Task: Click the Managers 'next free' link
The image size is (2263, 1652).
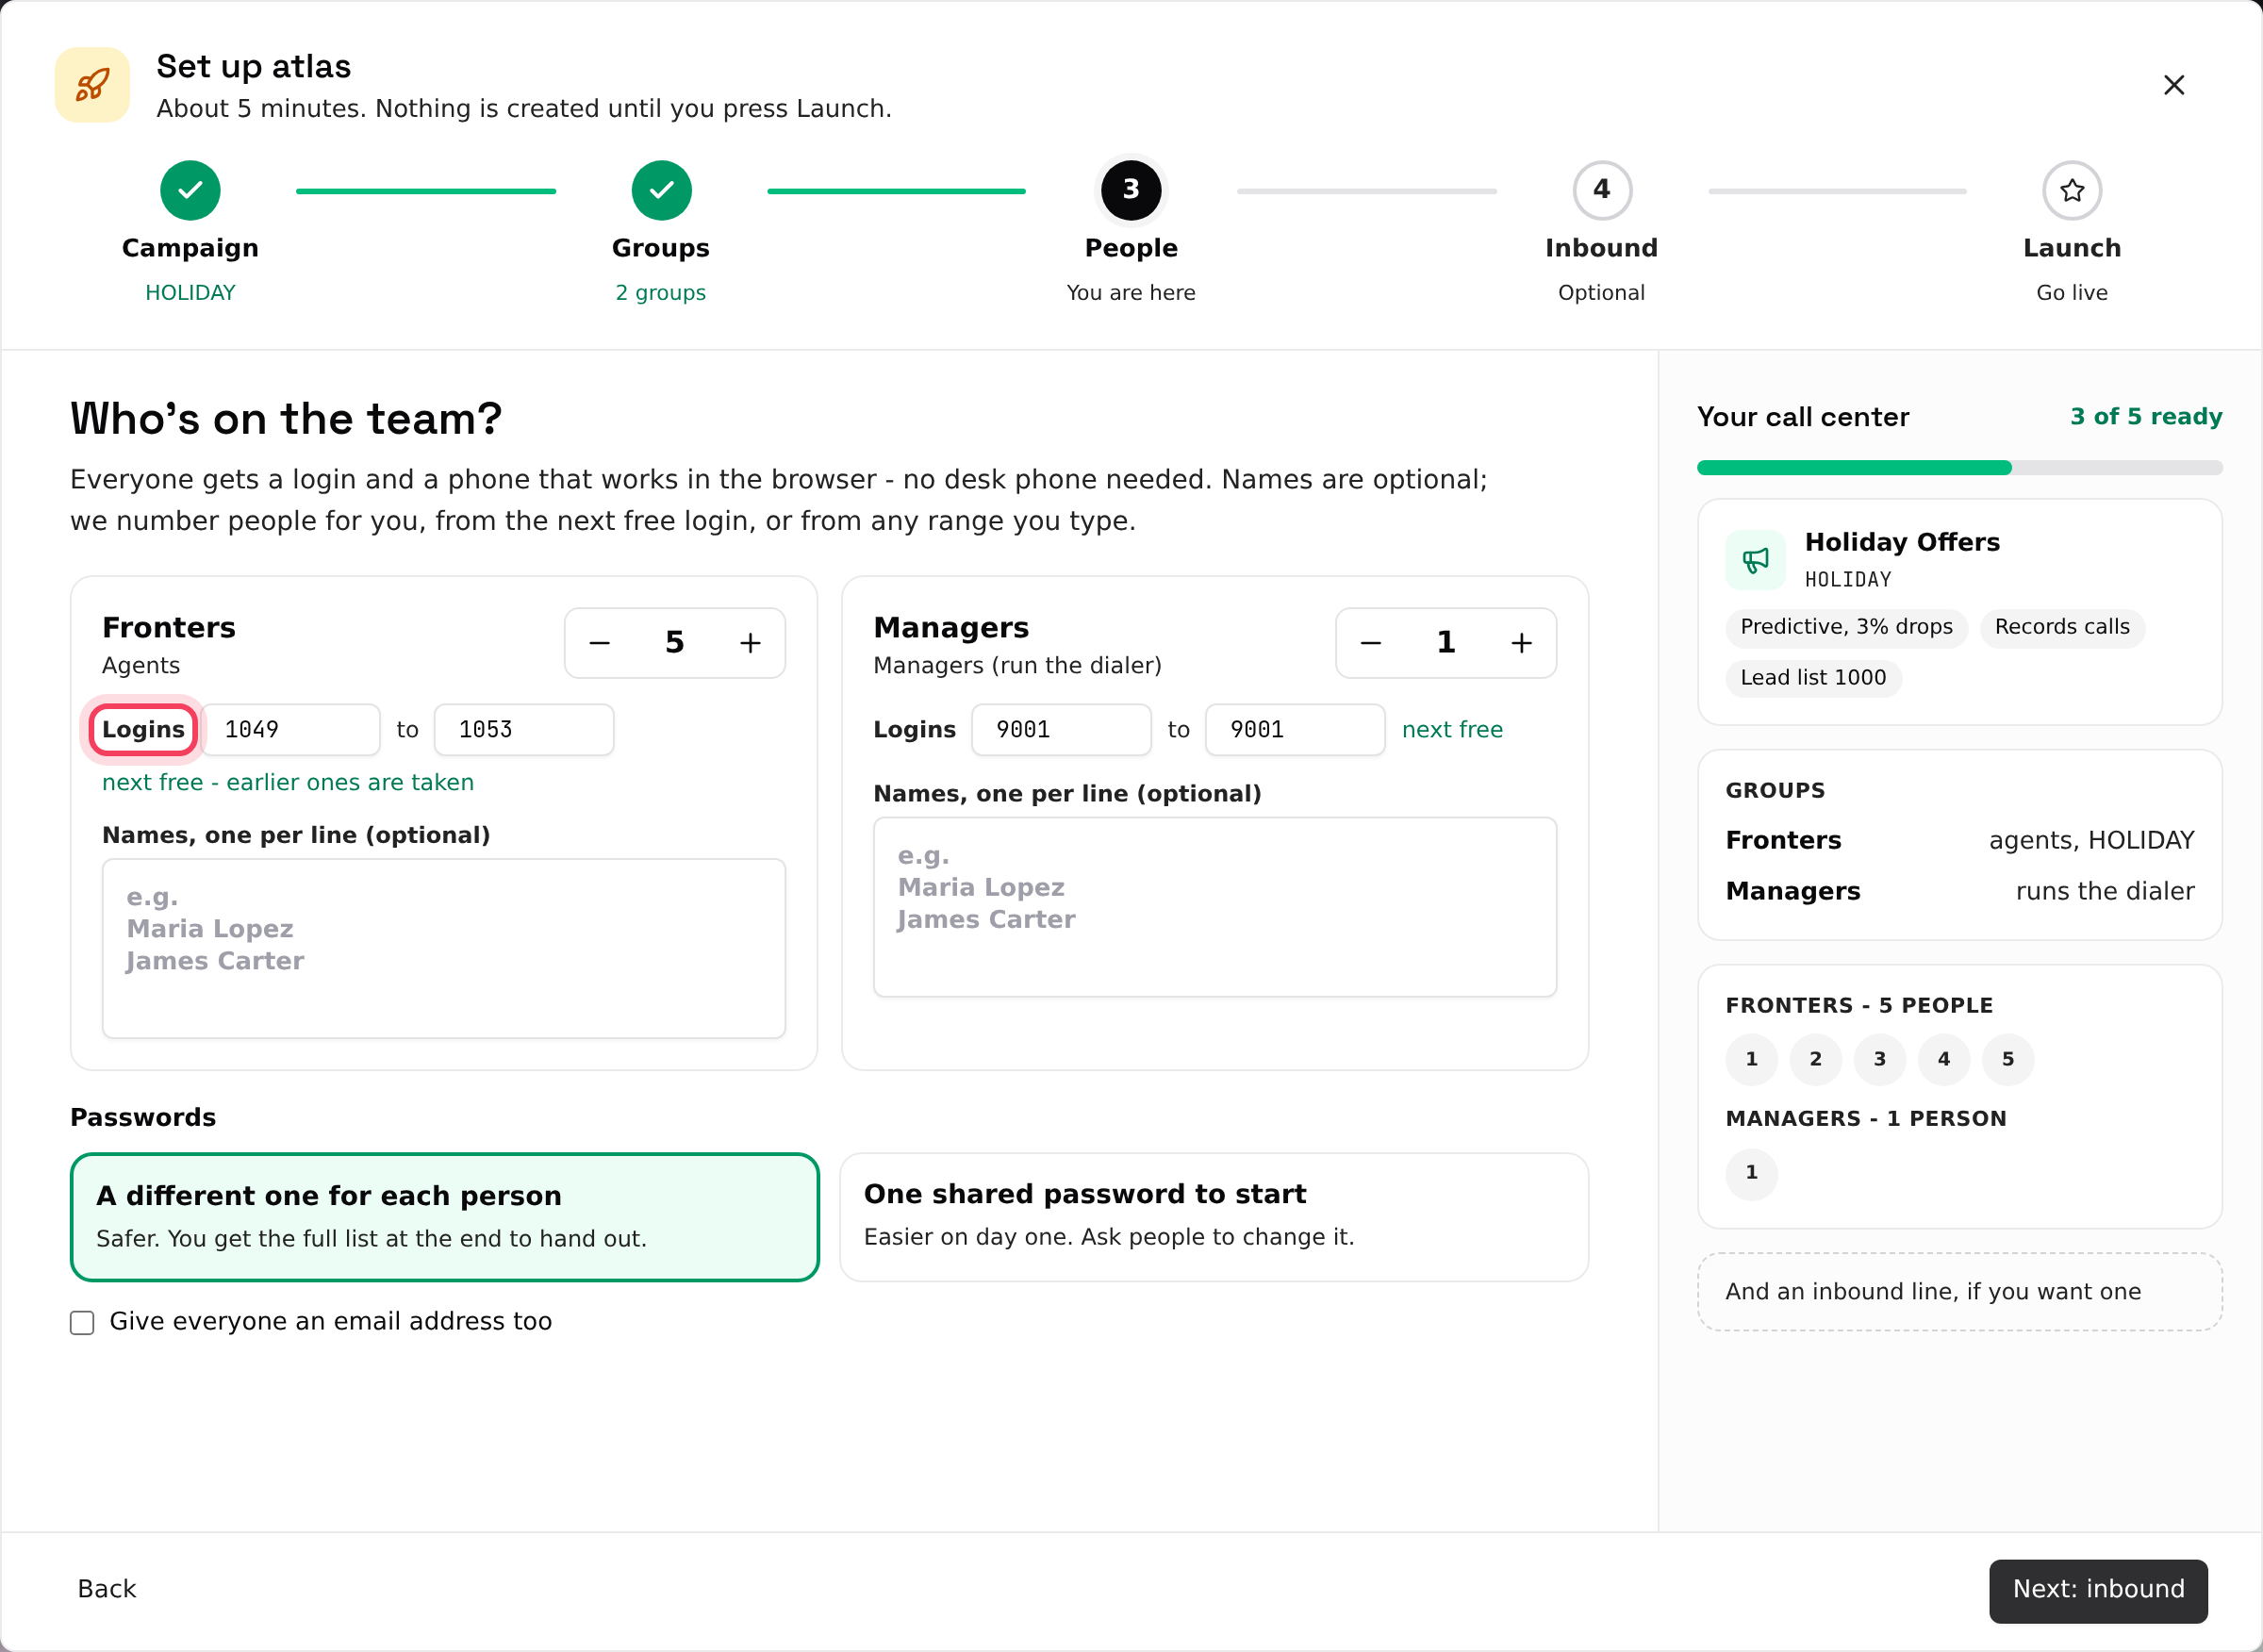Action: click(x=1452, y=730)
